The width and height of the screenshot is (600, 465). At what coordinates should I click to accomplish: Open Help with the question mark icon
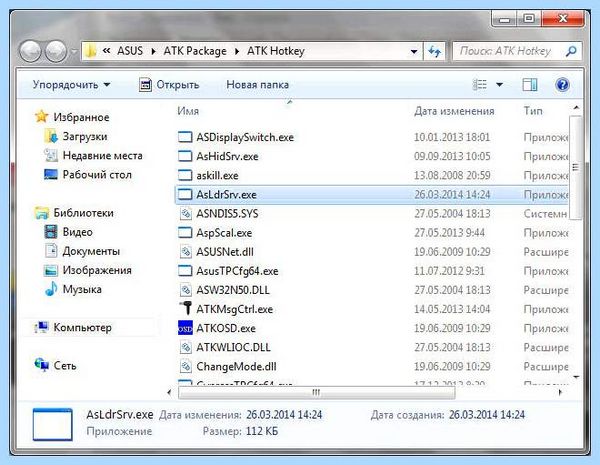point(562,85)
